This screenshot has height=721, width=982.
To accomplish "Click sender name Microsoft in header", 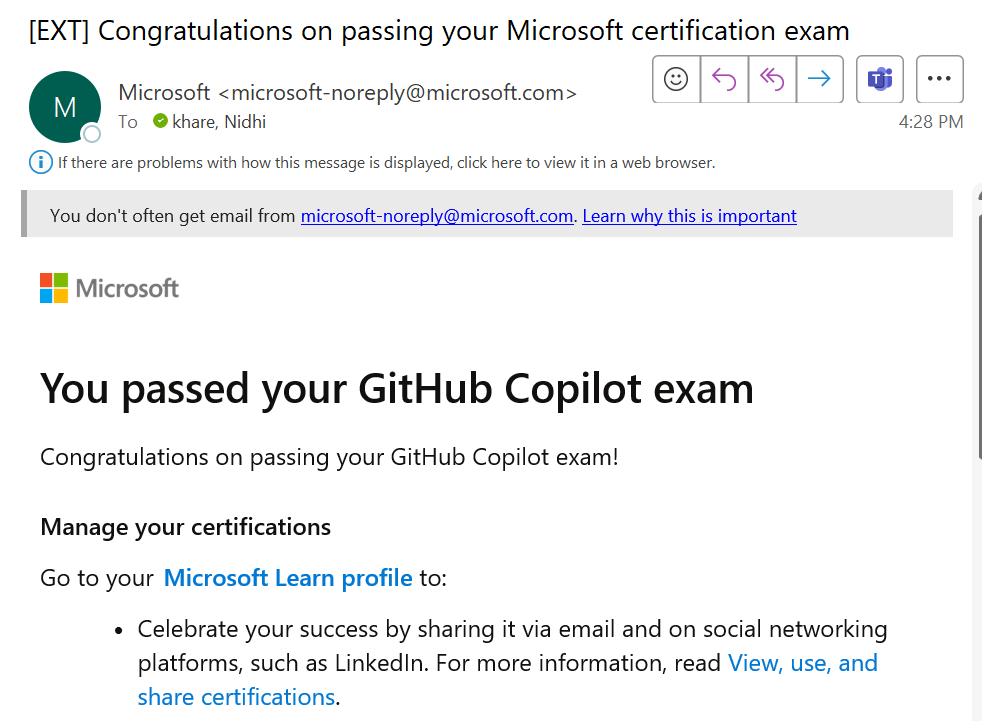I will 164,93.
